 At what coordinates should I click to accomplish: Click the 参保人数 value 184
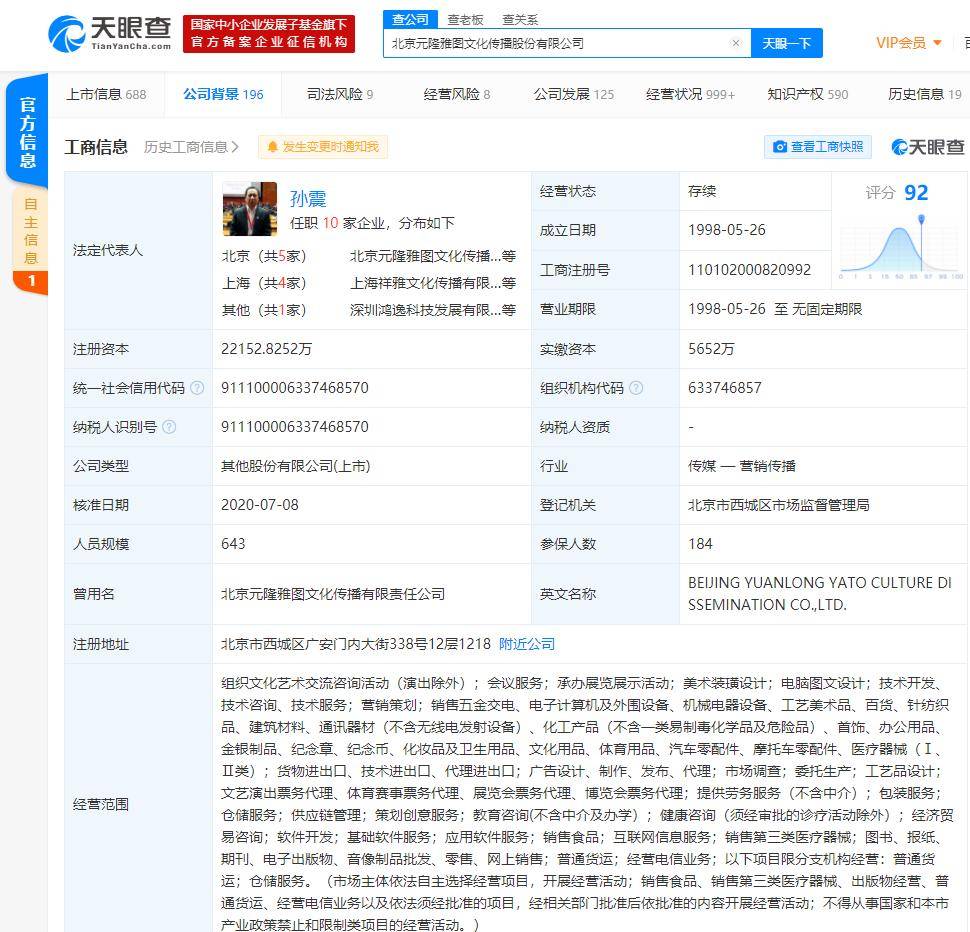click(700, 544)
